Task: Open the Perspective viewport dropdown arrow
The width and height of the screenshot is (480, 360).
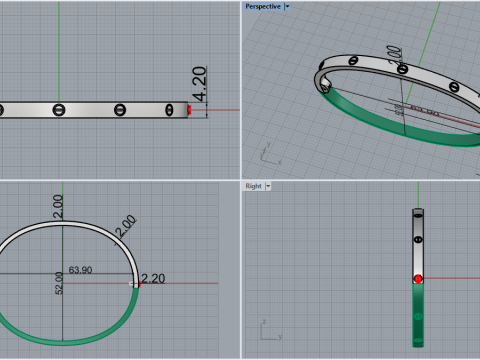Action: [x=287, y=6]
